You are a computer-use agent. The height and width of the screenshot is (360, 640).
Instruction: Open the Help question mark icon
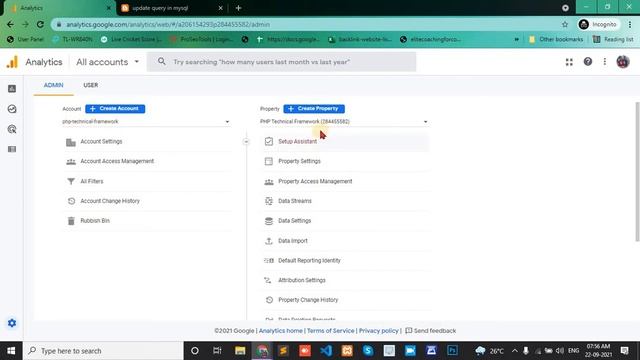coord(587,62)
